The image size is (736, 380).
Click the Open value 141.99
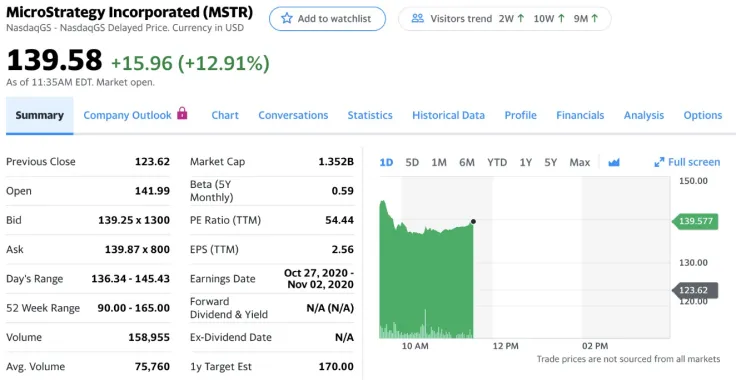[152, 191]
